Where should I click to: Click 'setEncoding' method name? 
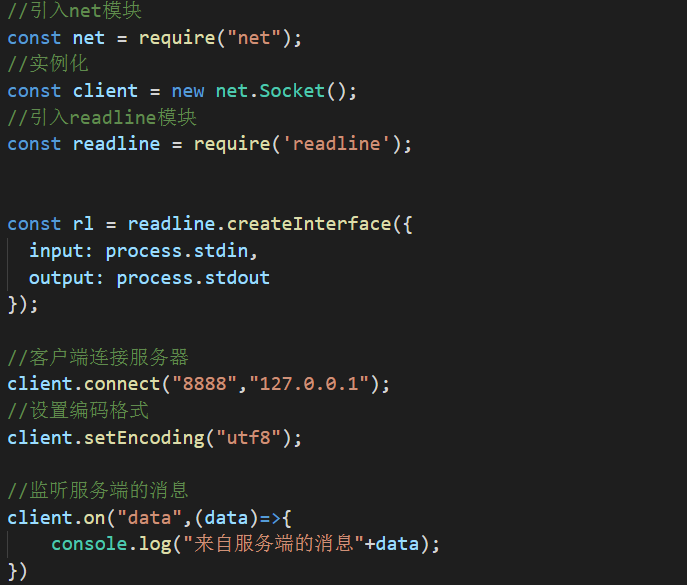click(144, 438)
